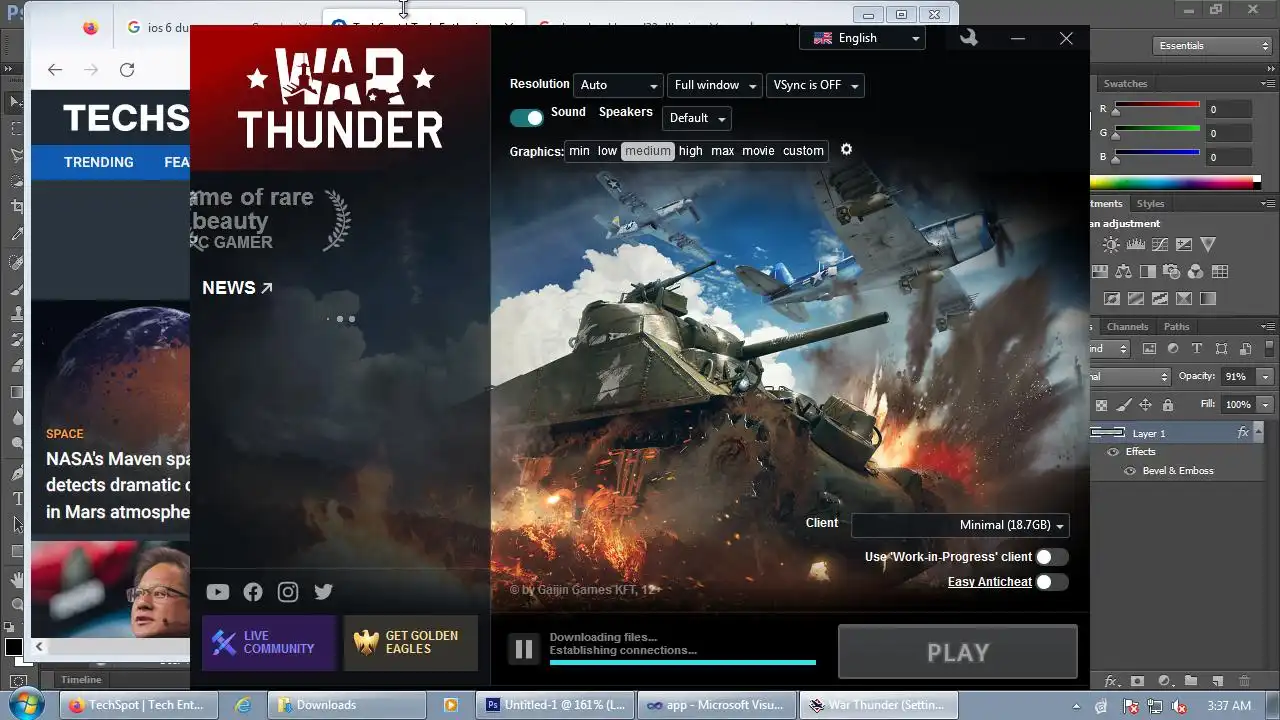
Task: Set graphics quality to high
Action: coord(691,151)
